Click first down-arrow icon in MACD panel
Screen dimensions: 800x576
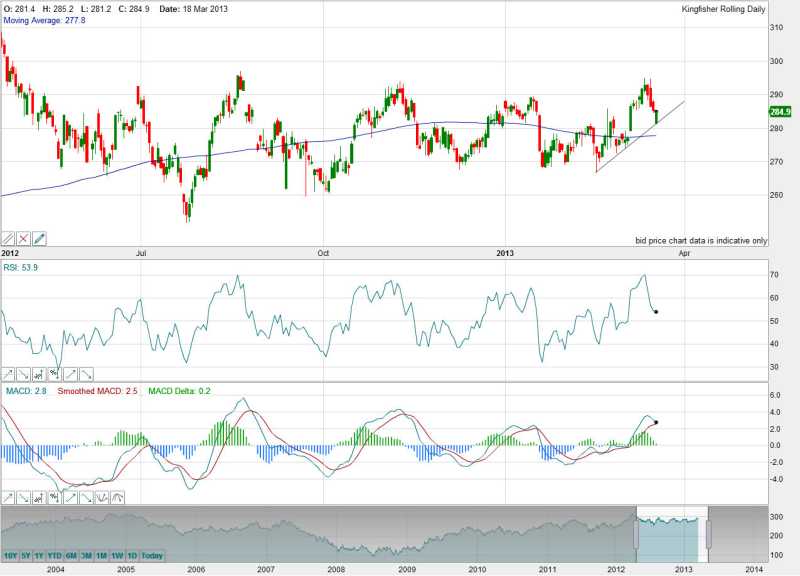pyautogui.click(x=23, y=497)
